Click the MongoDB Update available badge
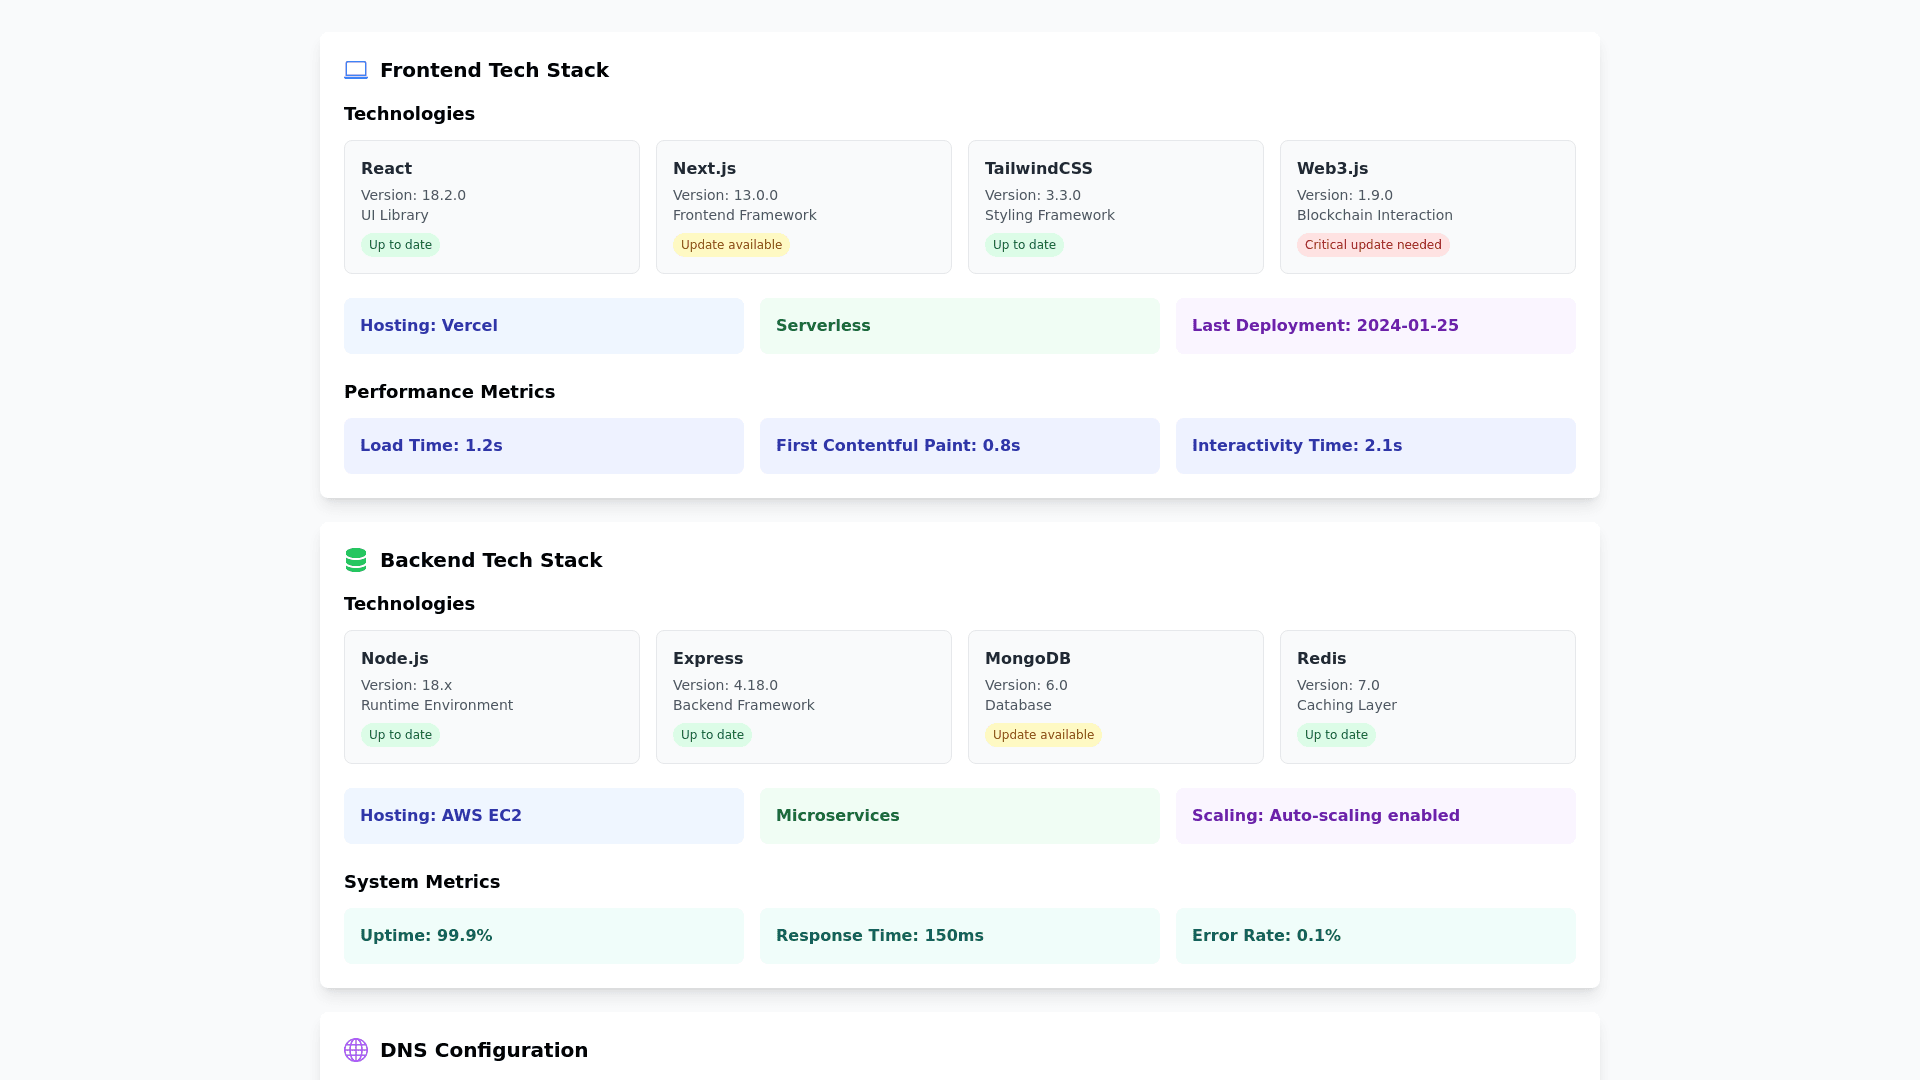Viewport: 1920px width, 1080px height. (1043, 735)
